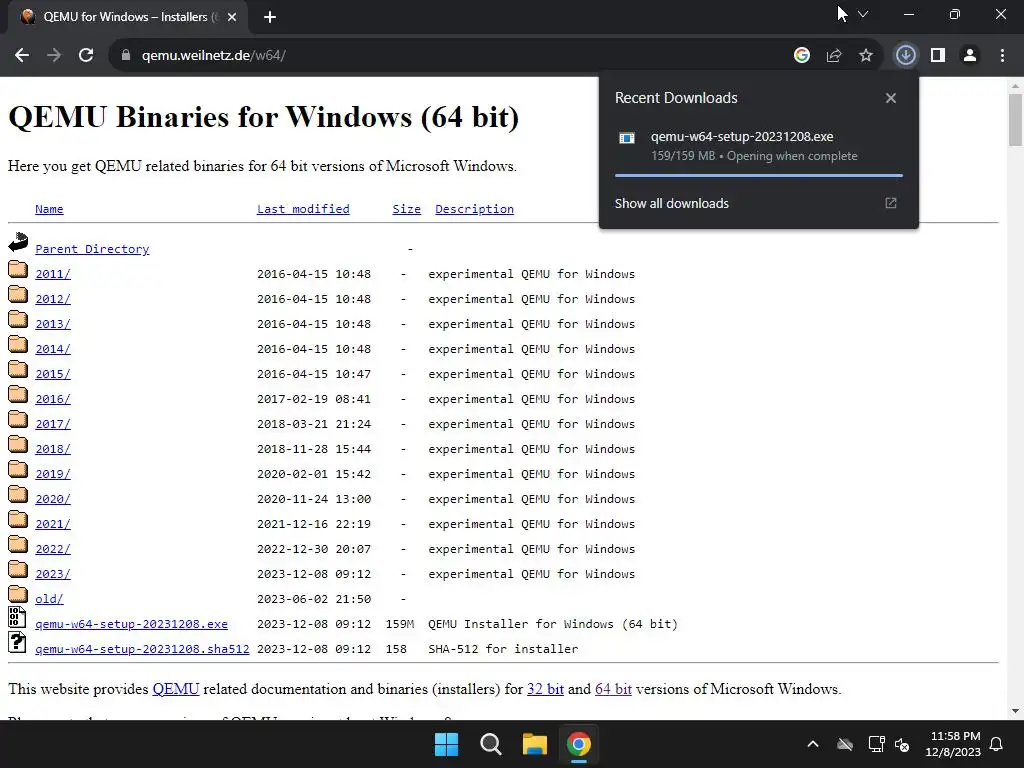The width and height of the screenshot is (1024, 768).
Task: Open the downloaded qemu-w64-setup-20231208.exe entry
Action: point(758,146)
